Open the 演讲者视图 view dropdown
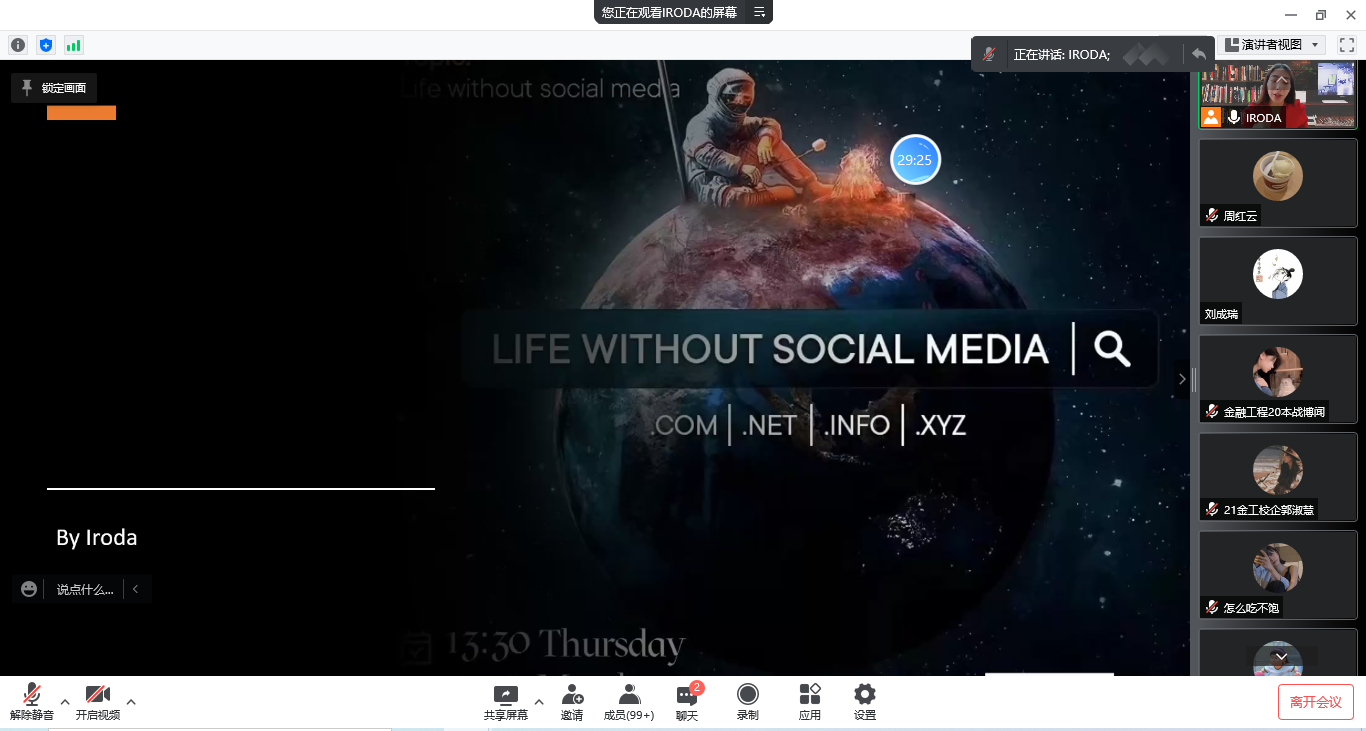 click(1274, 45)
